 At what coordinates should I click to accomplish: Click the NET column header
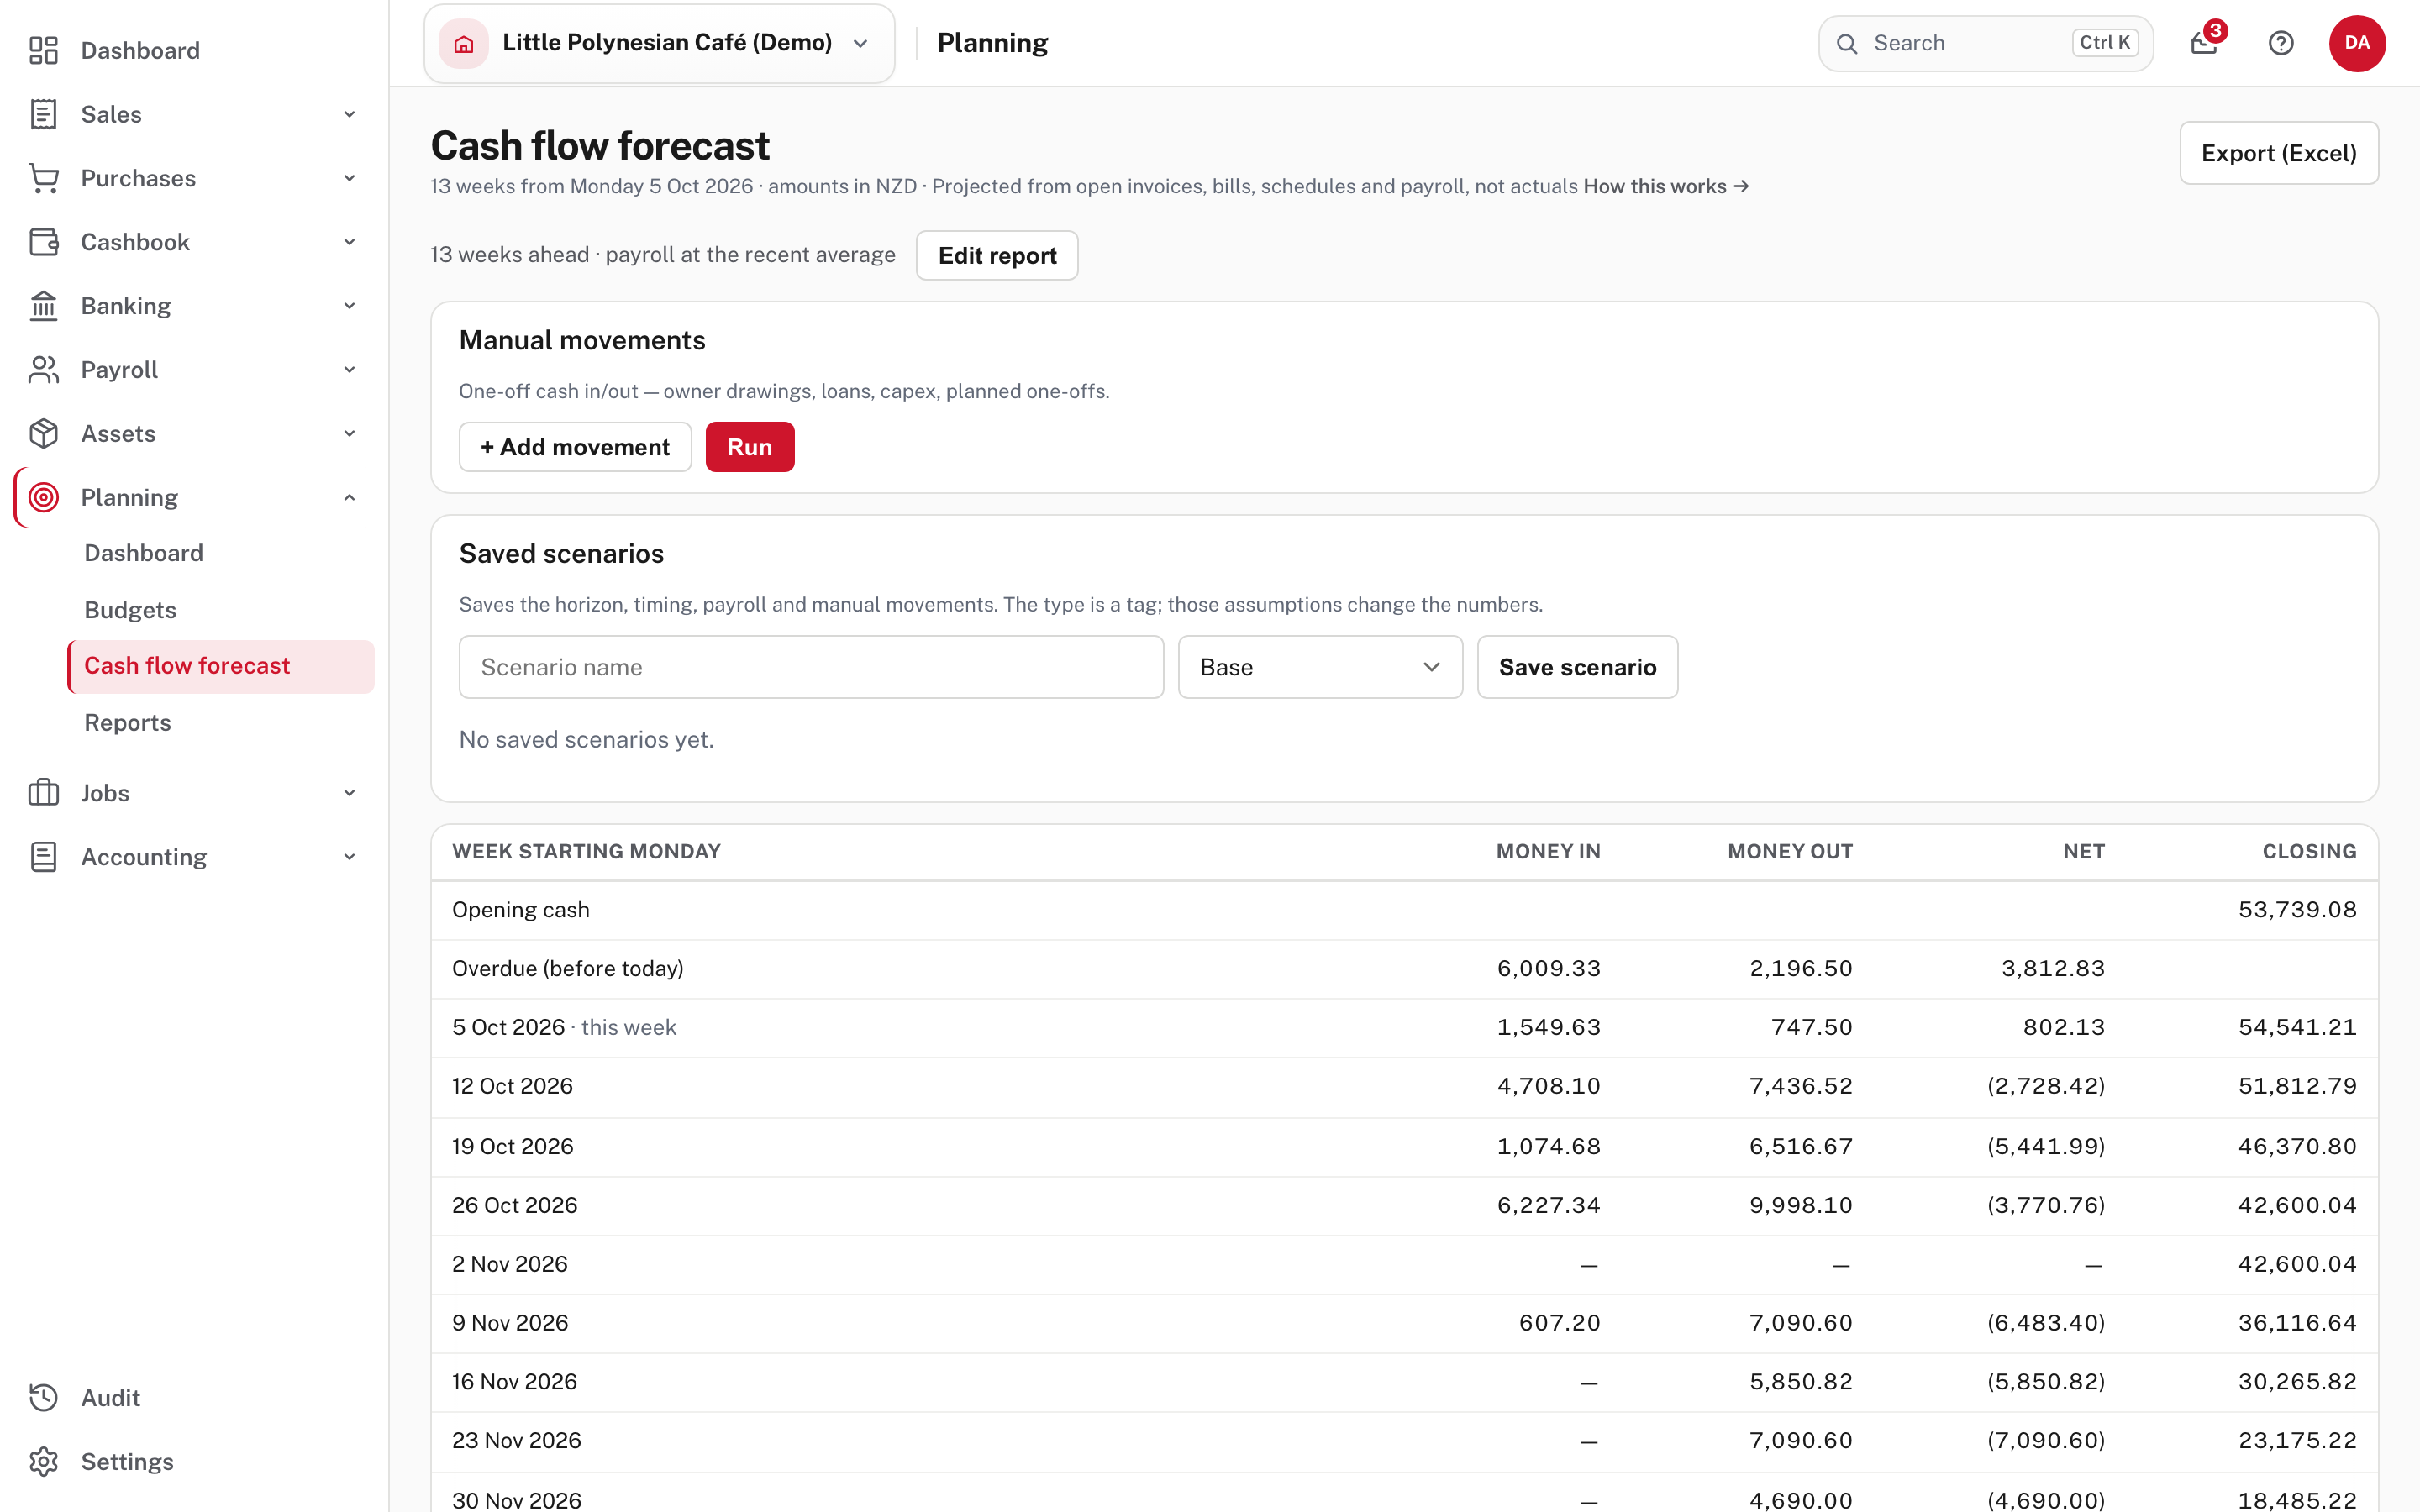[x=2084, y=852]
